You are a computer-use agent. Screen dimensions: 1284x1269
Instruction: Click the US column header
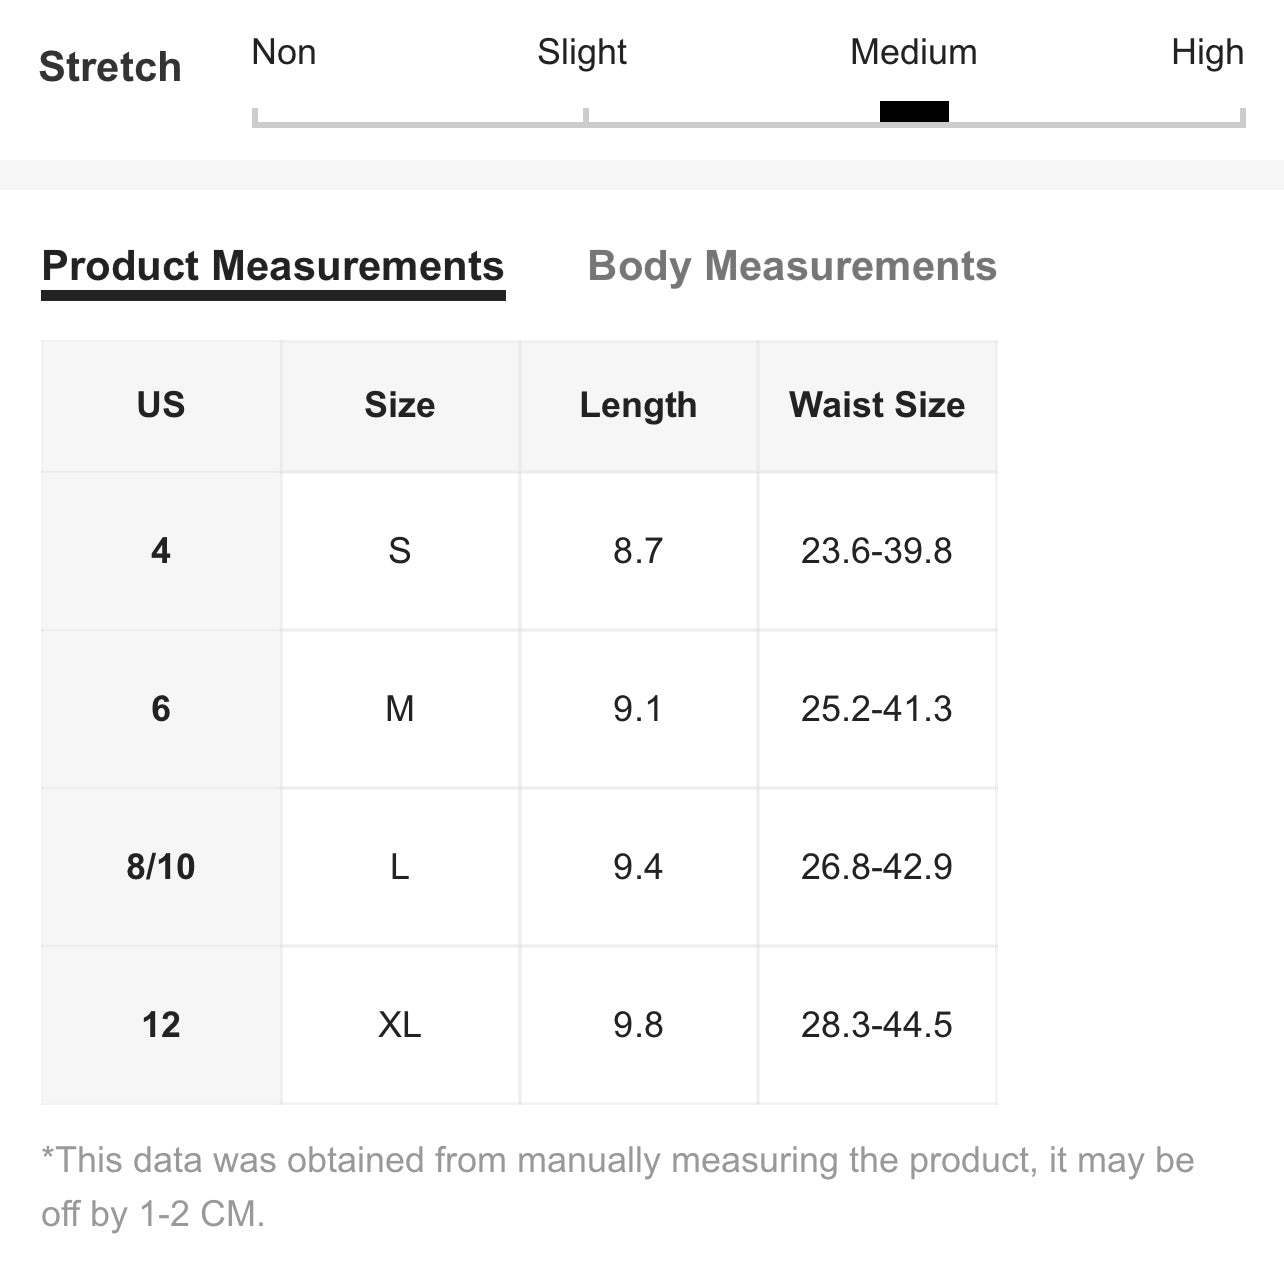[x=161, y=406]
